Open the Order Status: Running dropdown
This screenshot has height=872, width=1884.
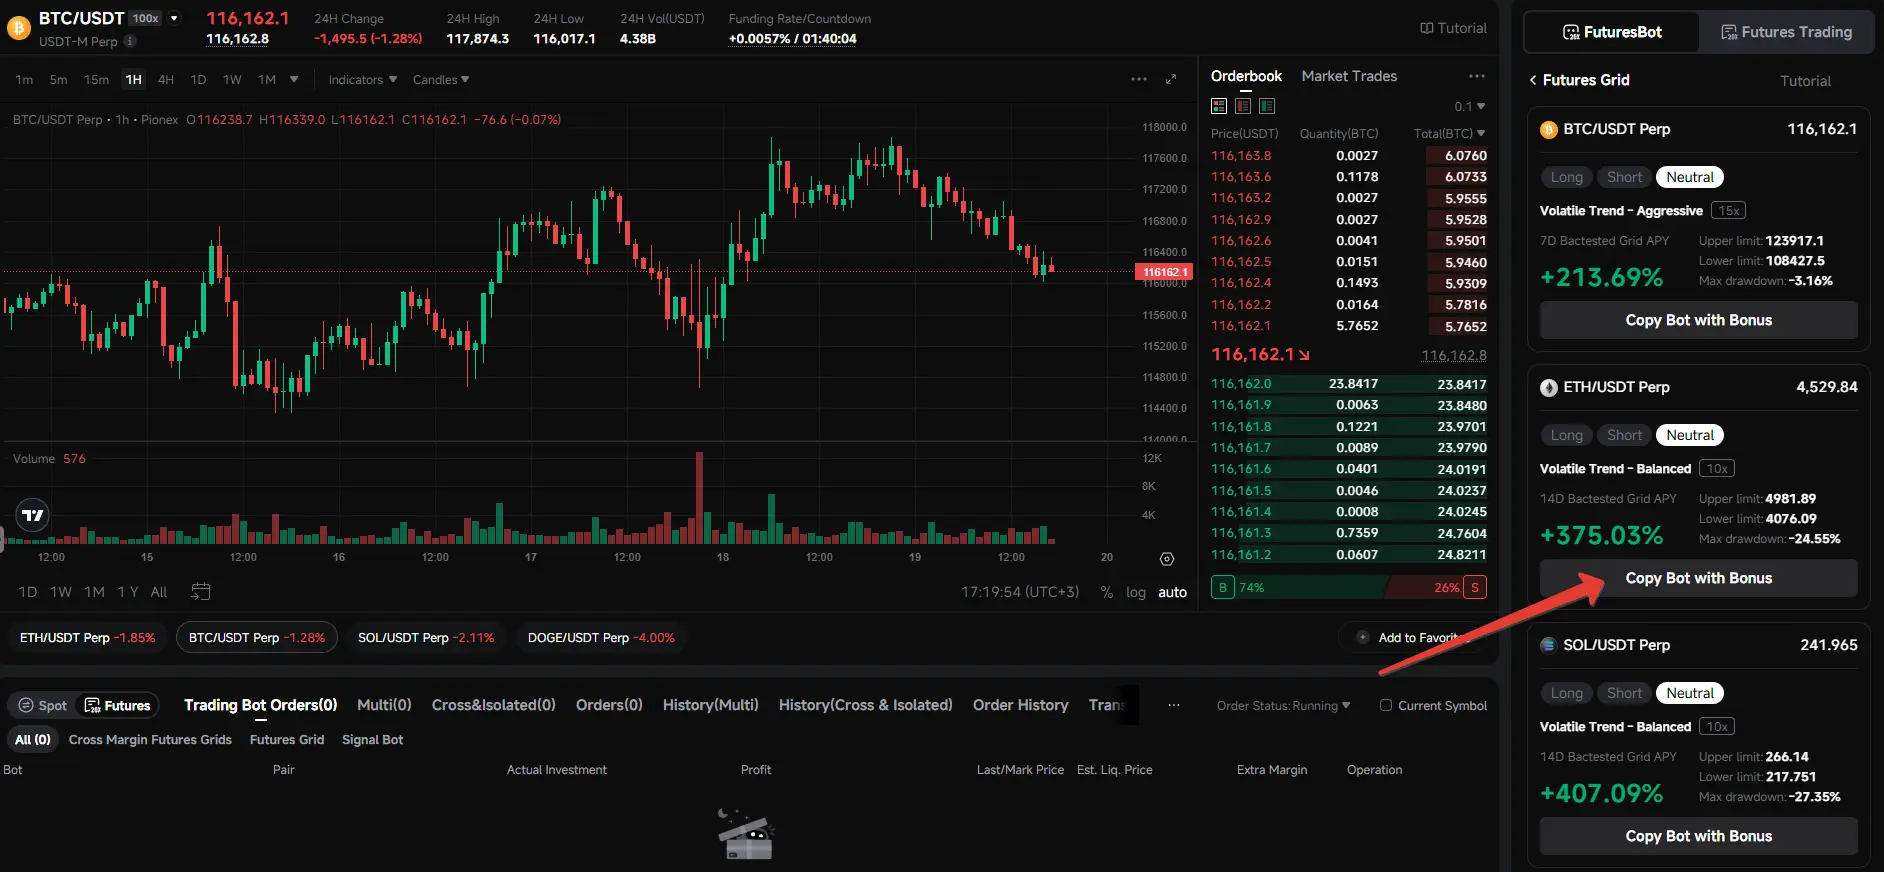[x=1283, y=705]
